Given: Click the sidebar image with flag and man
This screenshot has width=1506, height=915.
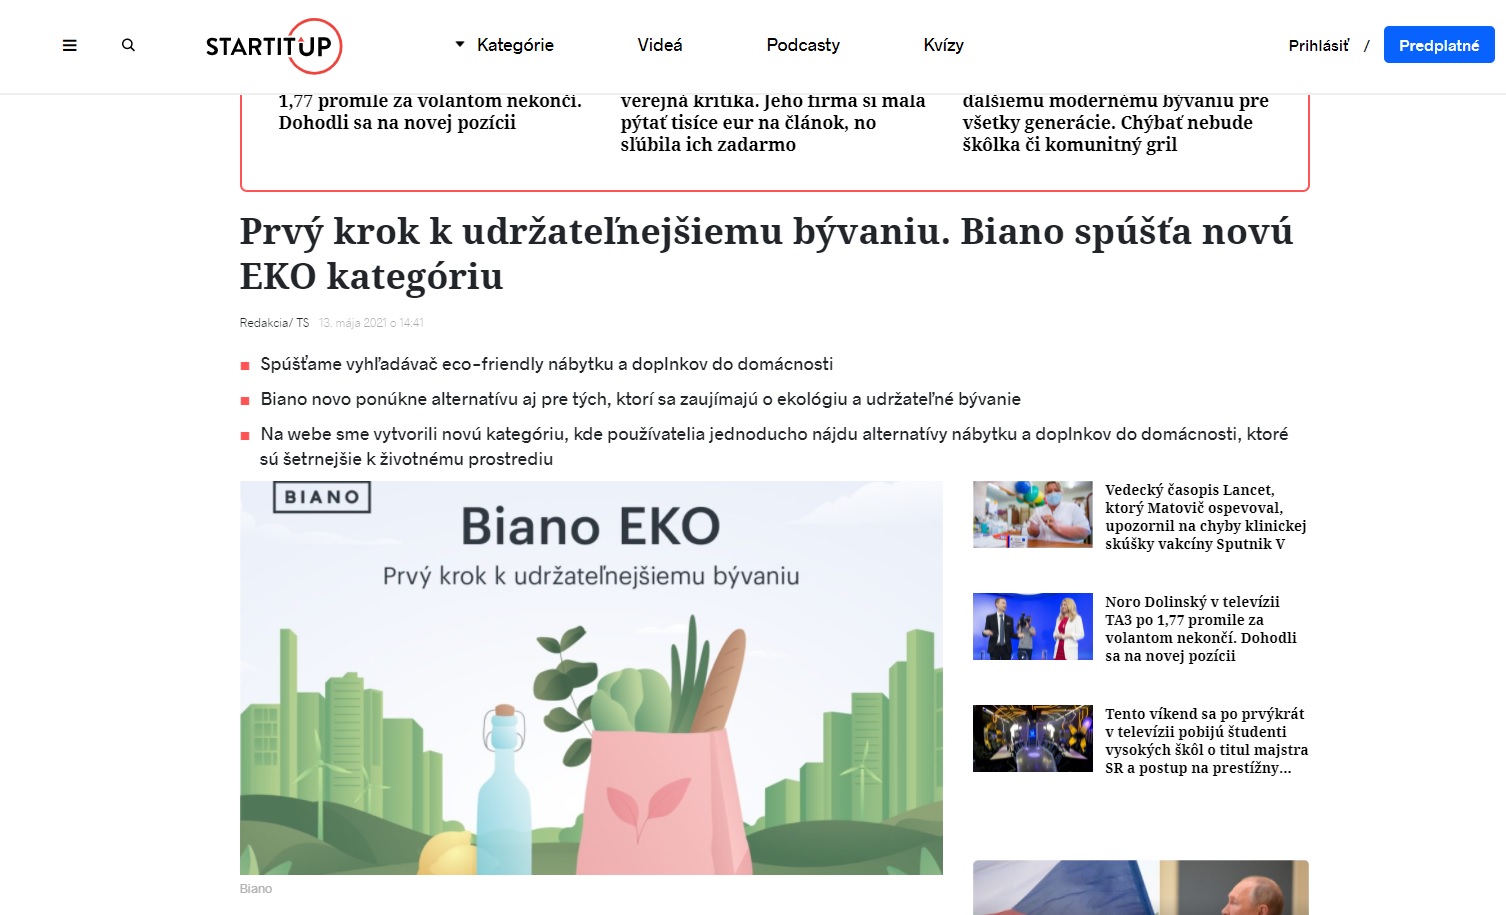Looking at the screenshot, I should click(1141, 888).
